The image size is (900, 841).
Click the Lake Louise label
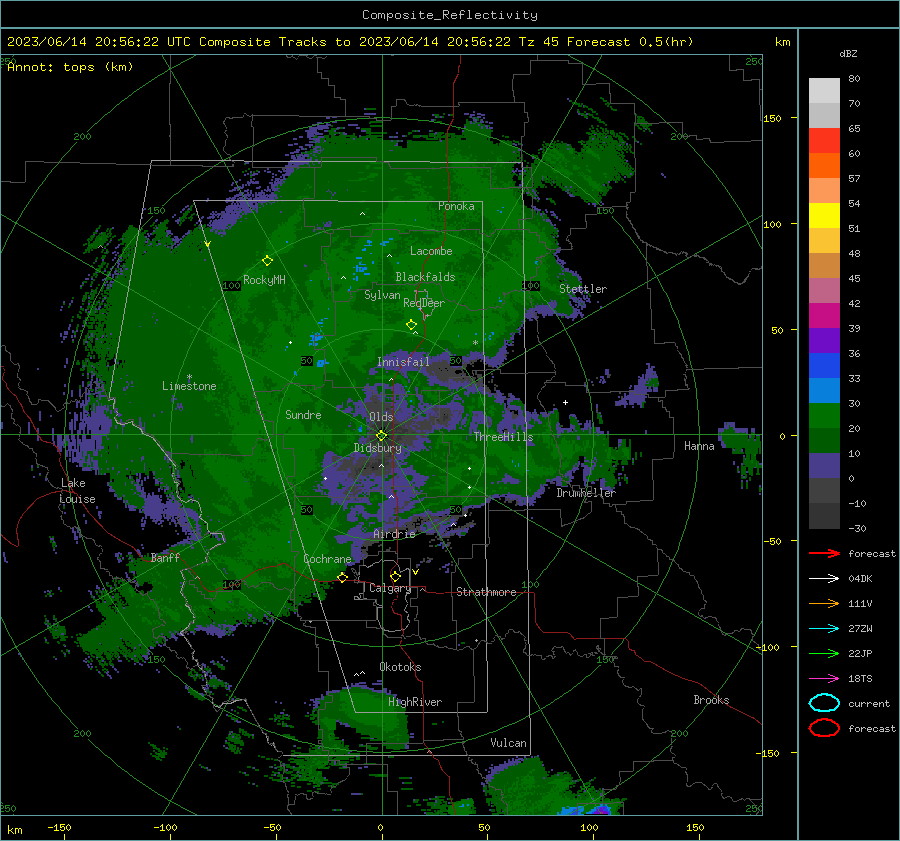pyautogui.click(x=77, y=491)
